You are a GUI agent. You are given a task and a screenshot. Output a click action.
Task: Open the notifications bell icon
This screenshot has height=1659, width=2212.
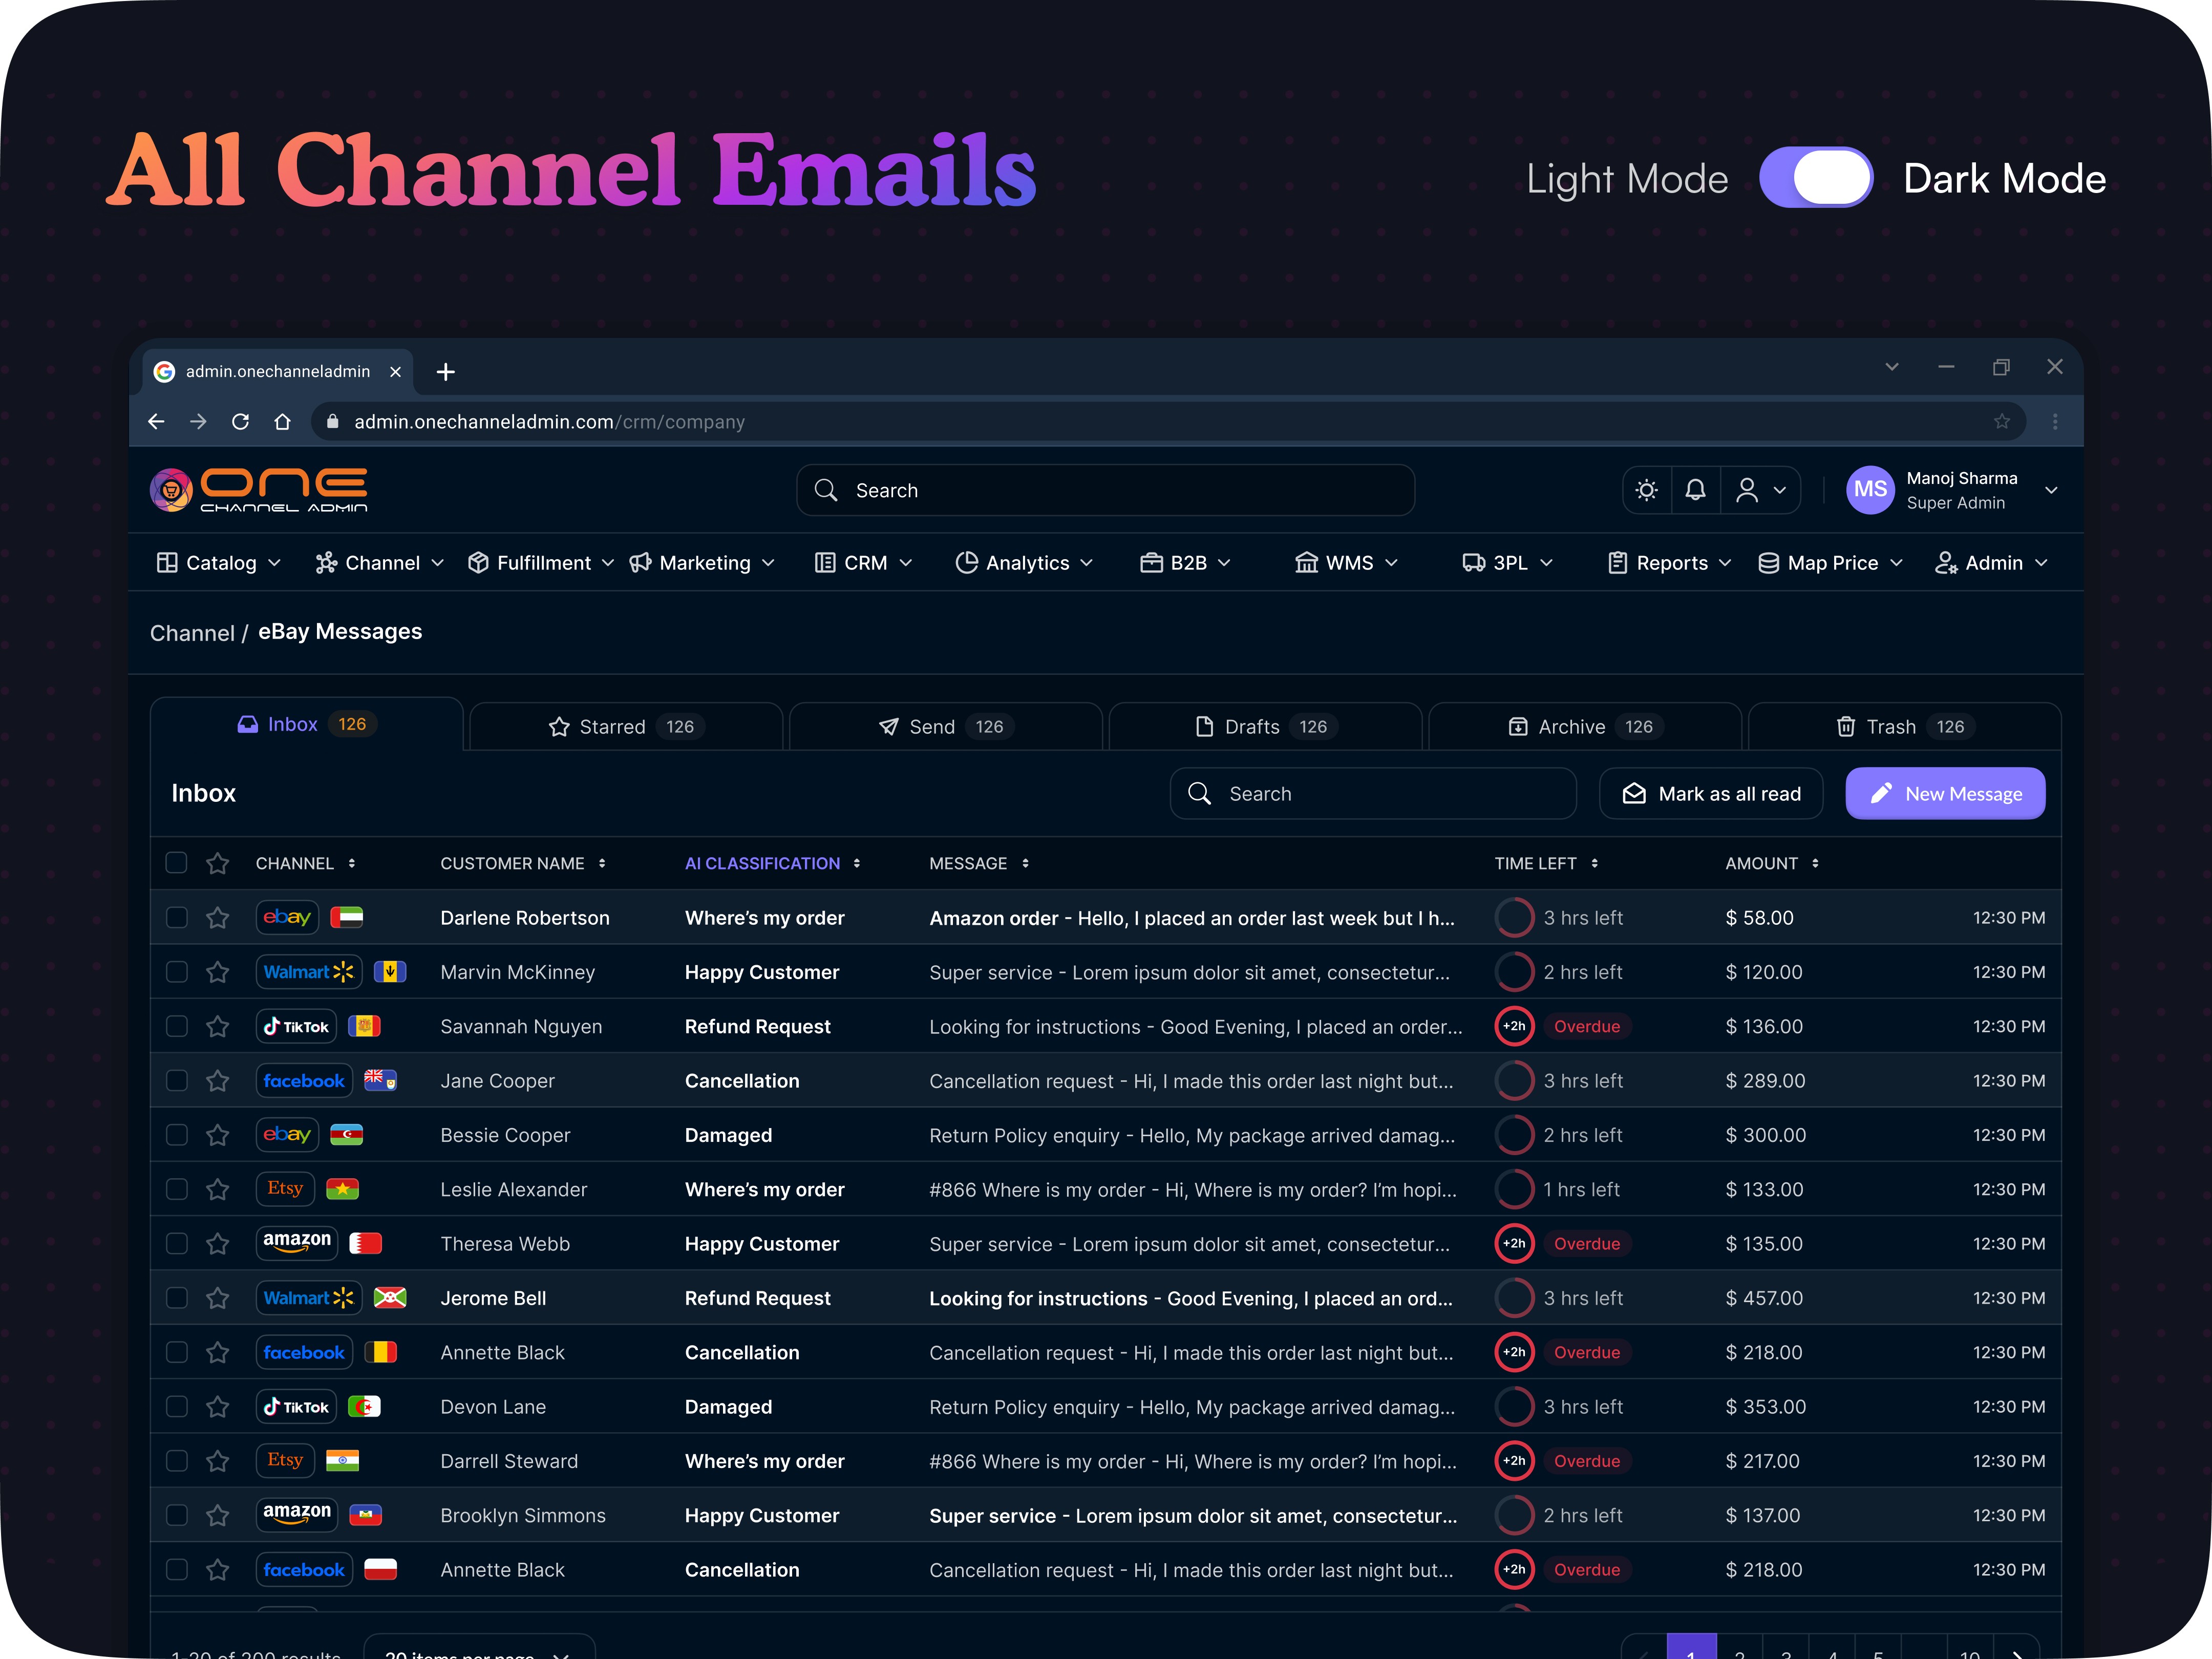tap(1695, 490)
